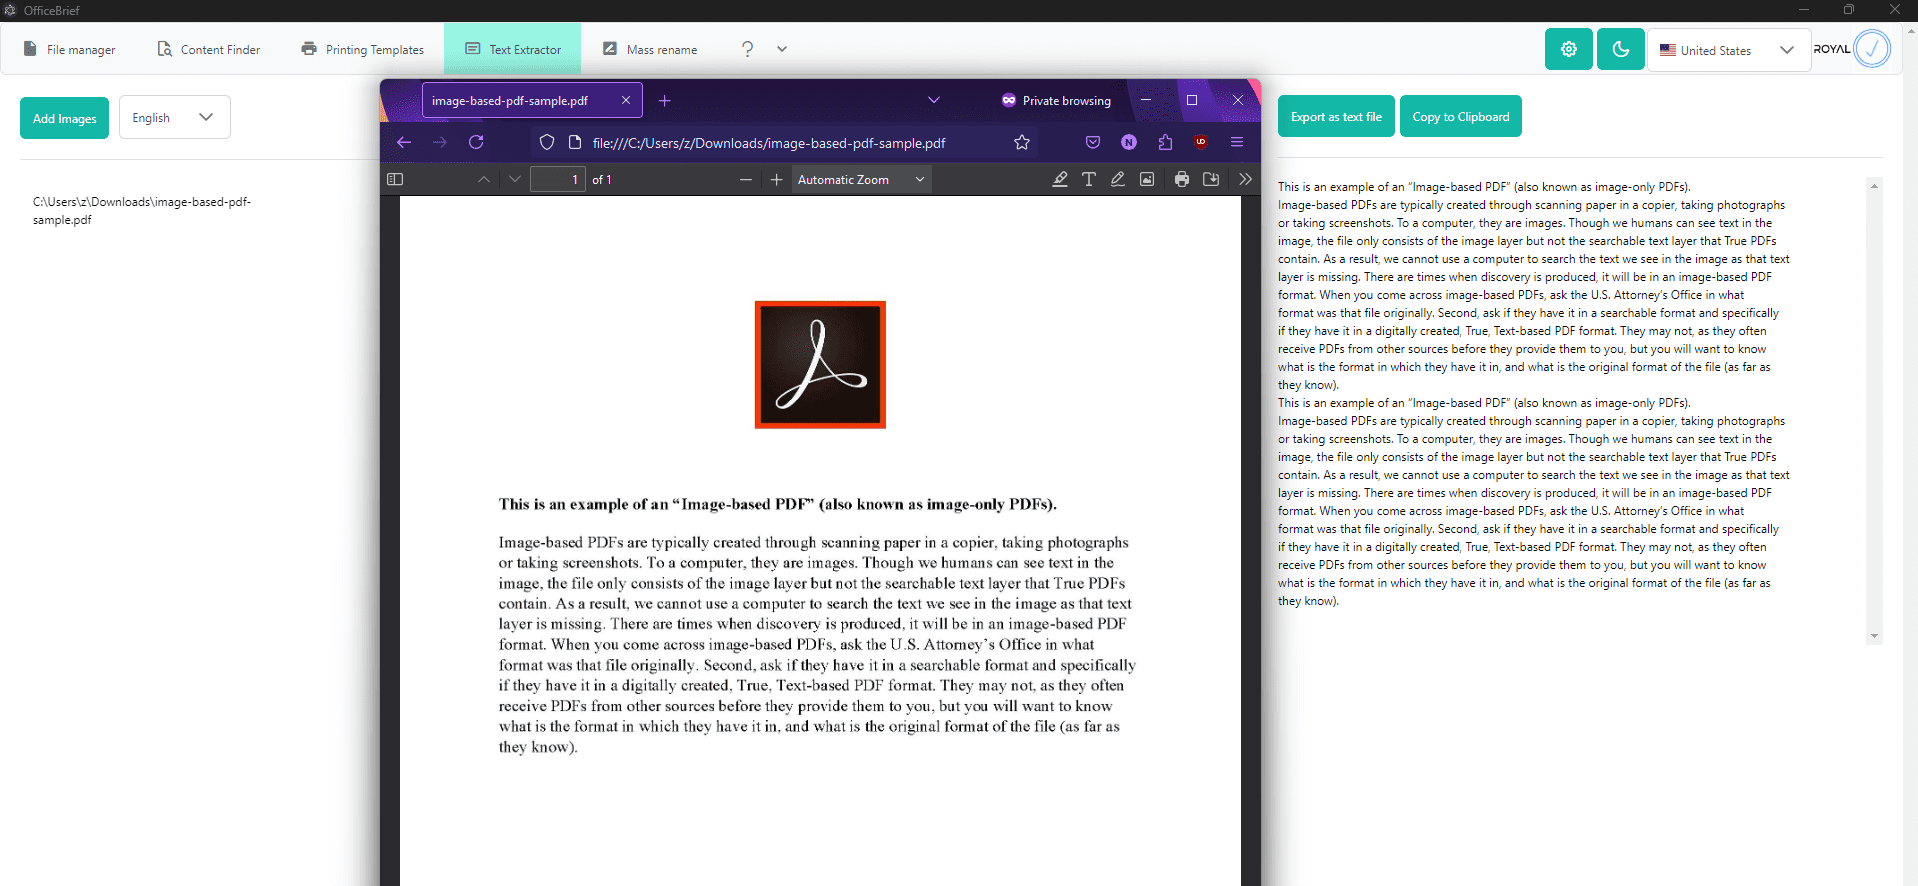
Task: Click scroll down arrow of extracted text
Action: (1874, 636)
